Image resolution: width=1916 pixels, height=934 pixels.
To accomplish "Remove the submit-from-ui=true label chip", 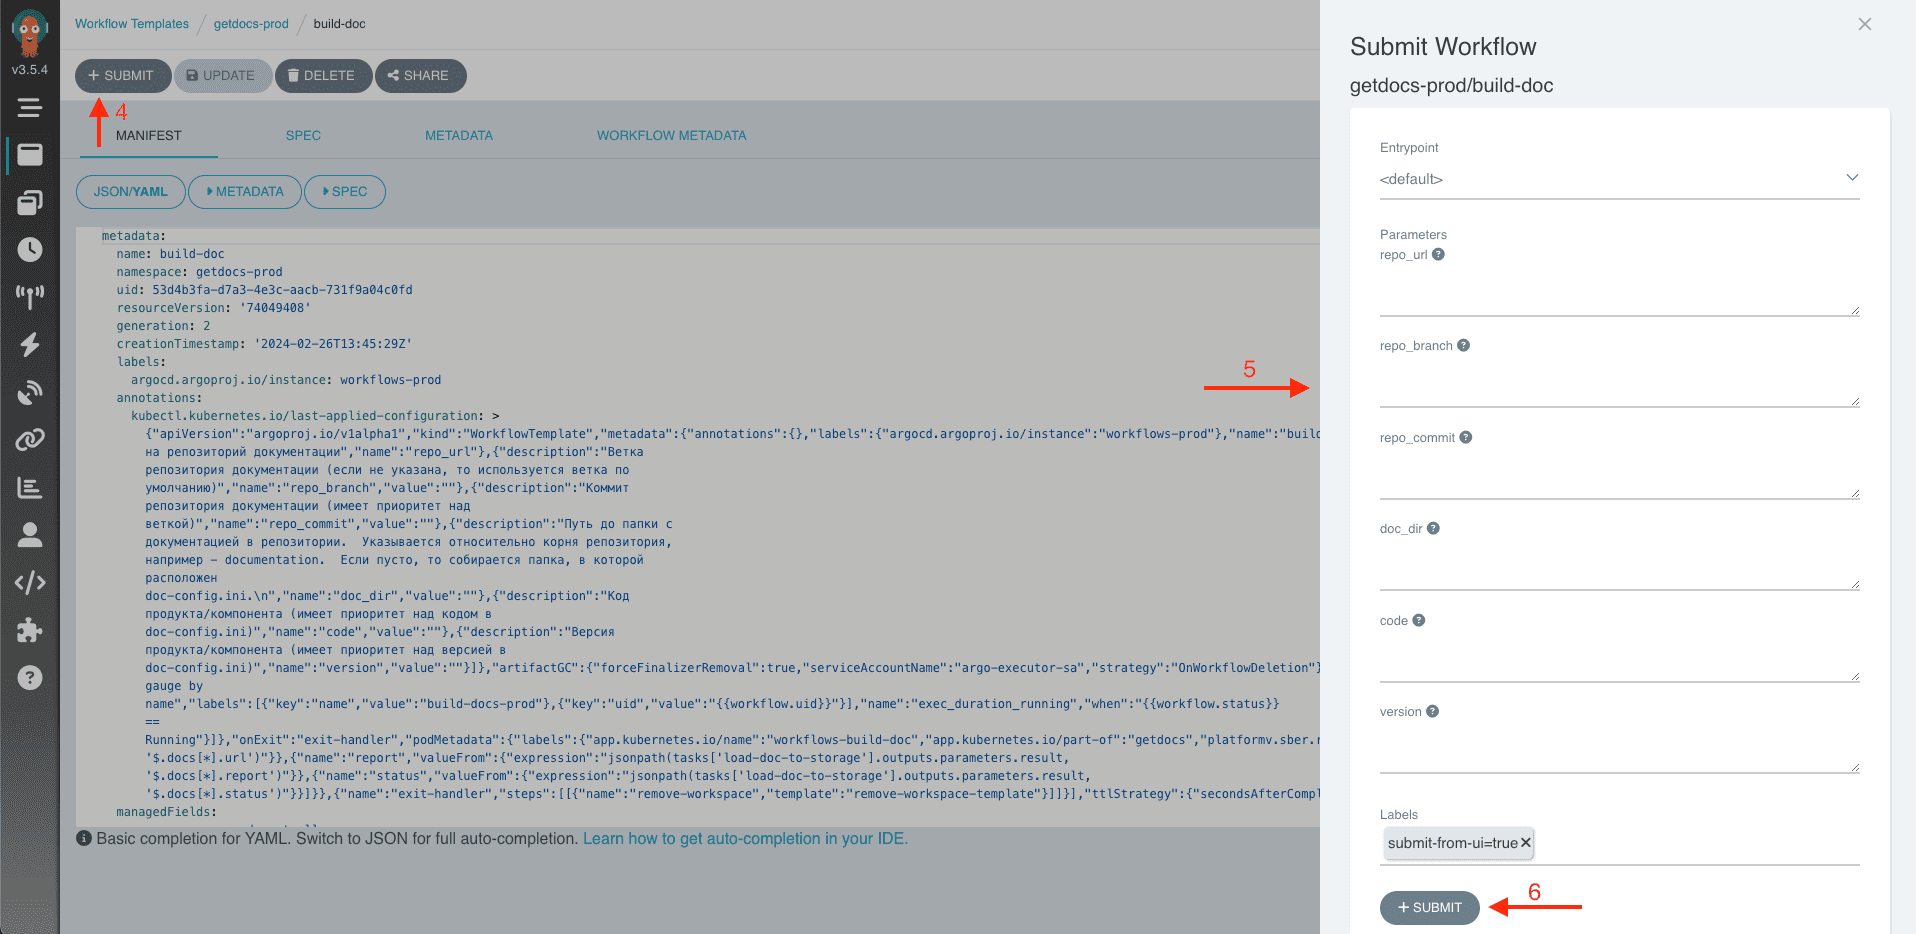I will pyautogui.click(x=1525, y=843).
